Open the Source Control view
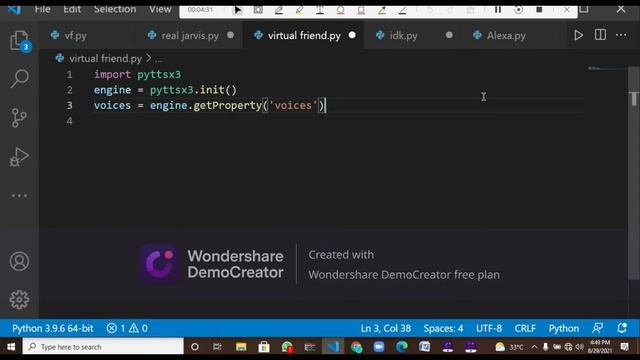The width and height of the screenshot is (640, 360). coord(18,118)
